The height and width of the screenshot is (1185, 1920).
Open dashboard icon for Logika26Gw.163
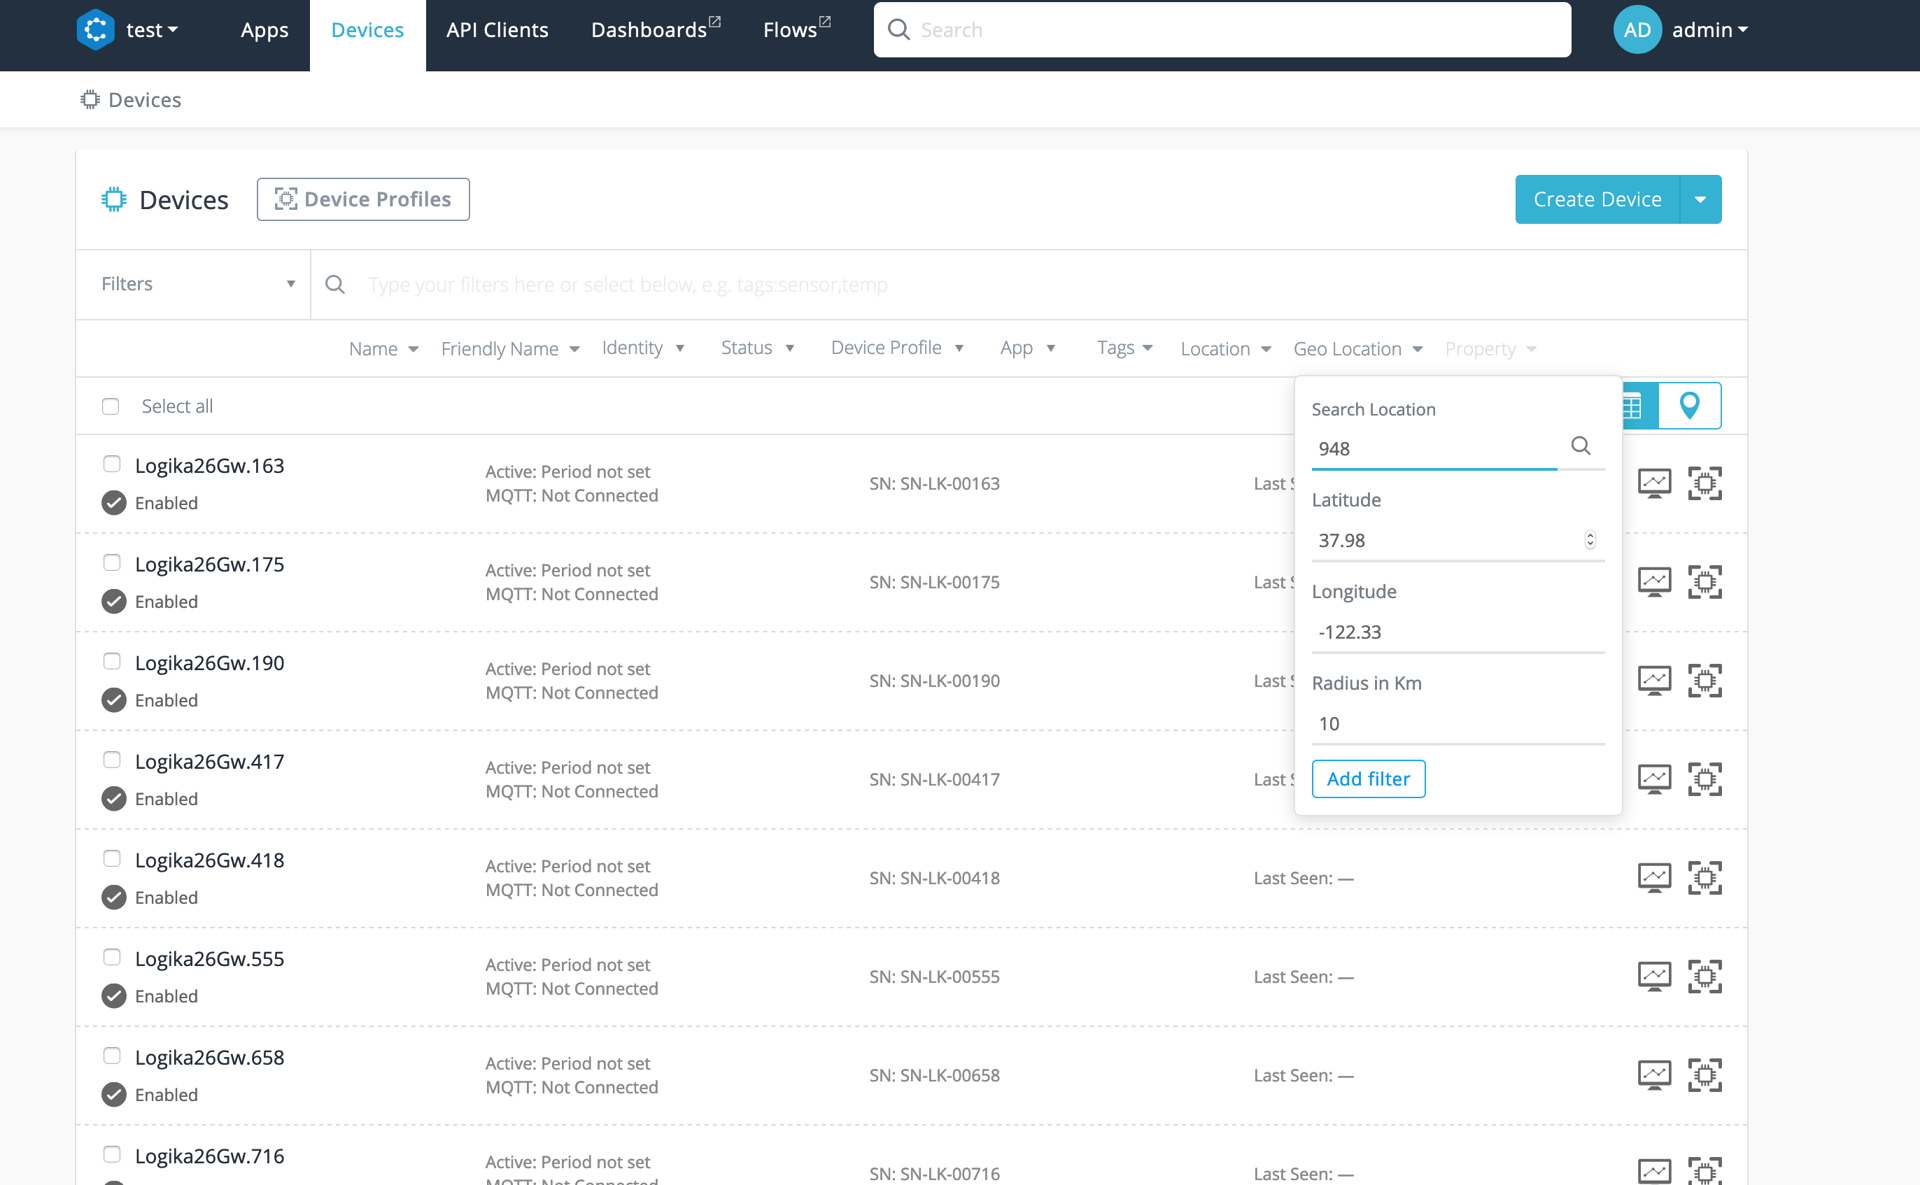click(x=1654, y=483)
